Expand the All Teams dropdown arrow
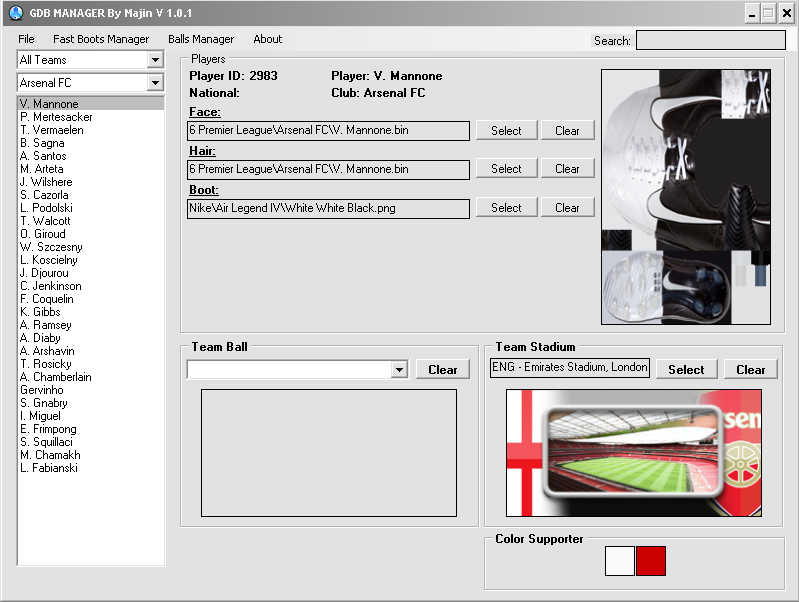Screen dimensions: 799x602 [155, 60]
